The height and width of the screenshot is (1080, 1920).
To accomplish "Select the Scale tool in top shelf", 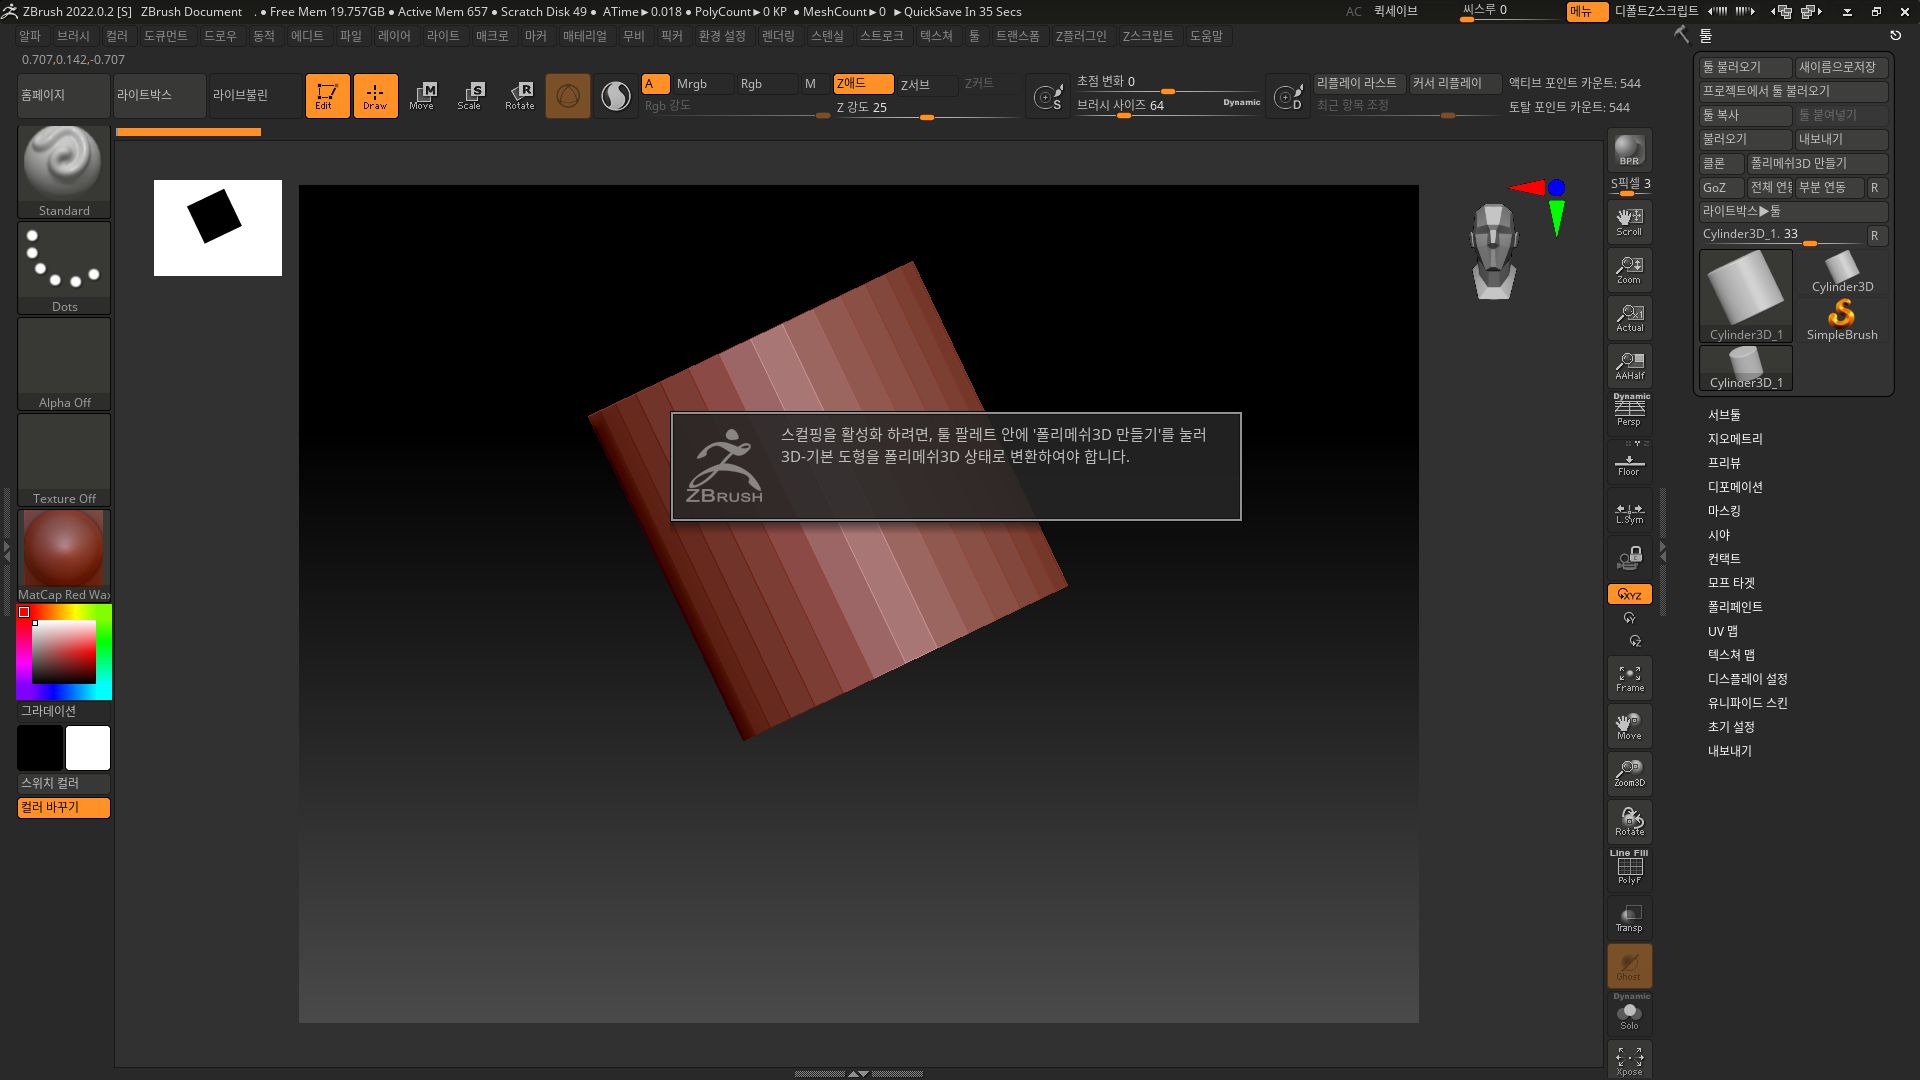I will 470,96.
